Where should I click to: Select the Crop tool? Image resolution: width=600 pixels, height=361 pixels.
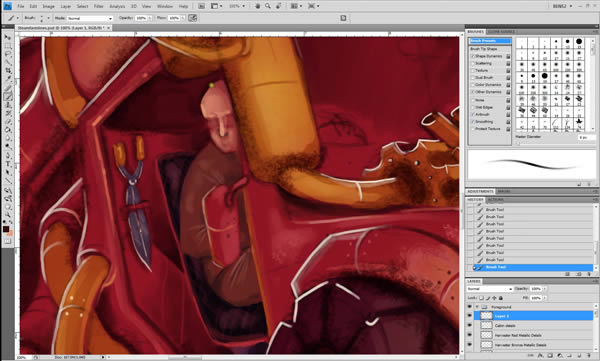pos(7,70)
